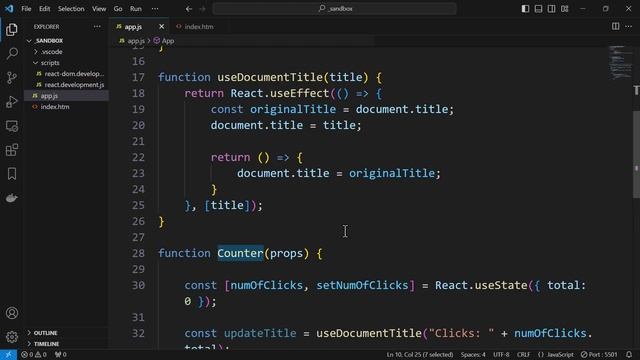The width and height of the screenshot is (640, 360).
Task: Open the File menu
Action: [26, 9]
